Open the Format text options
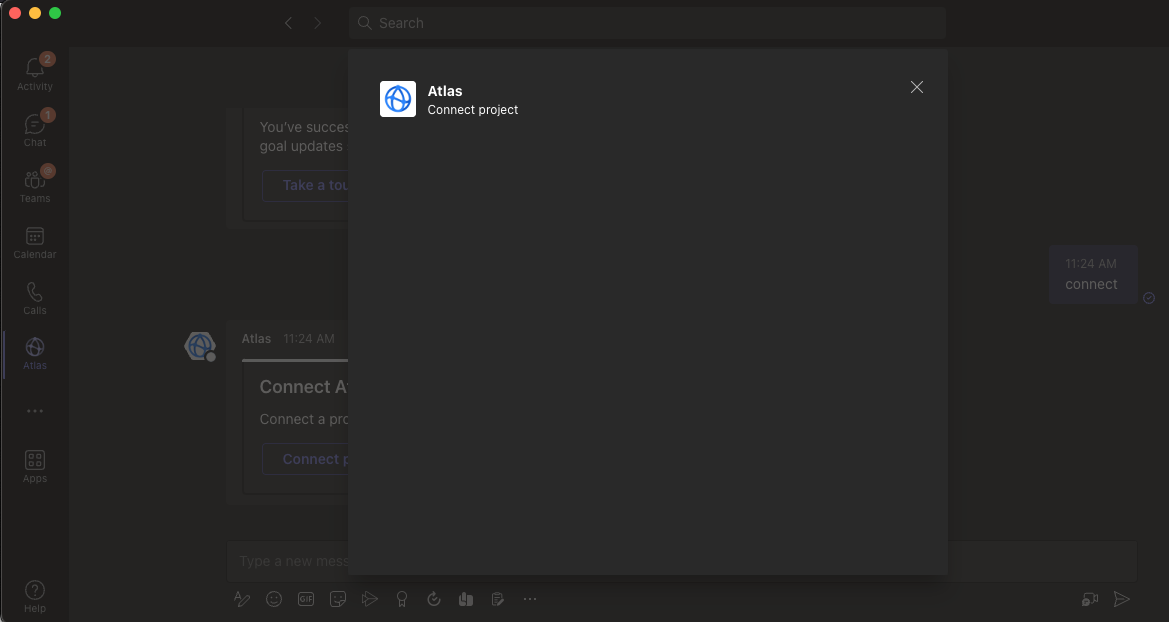The image size is (1169, 622). [x=242, y=599]
